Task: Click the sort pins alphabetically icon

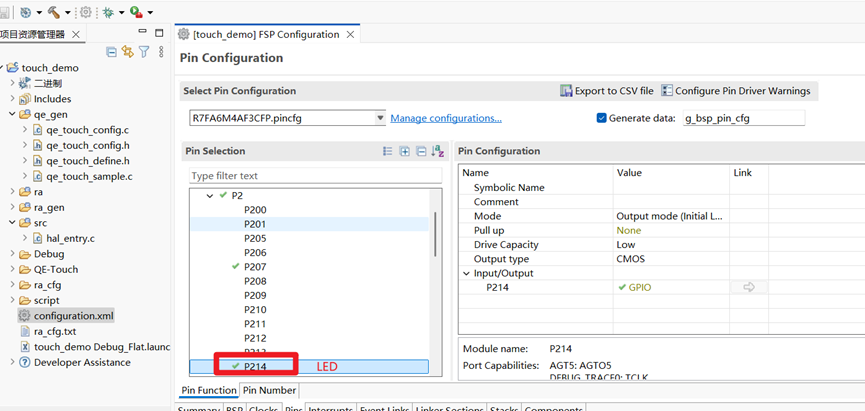Action: (x=437, y=151)
